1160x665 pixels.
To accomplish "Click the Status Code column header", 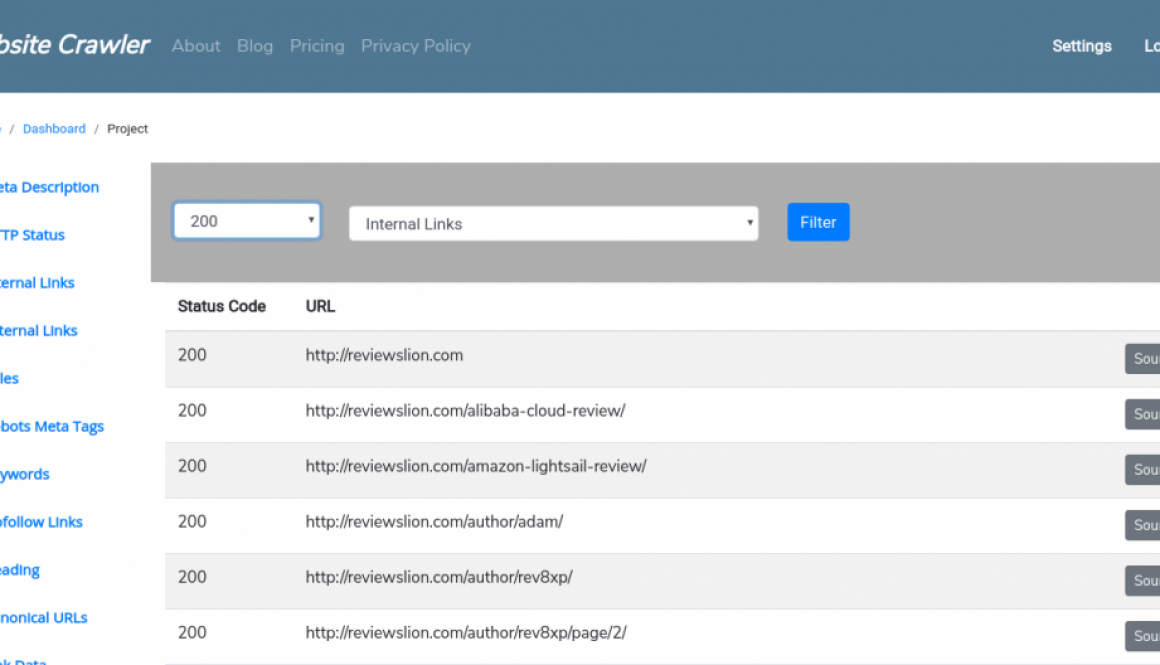I will (x=221, y=306).
